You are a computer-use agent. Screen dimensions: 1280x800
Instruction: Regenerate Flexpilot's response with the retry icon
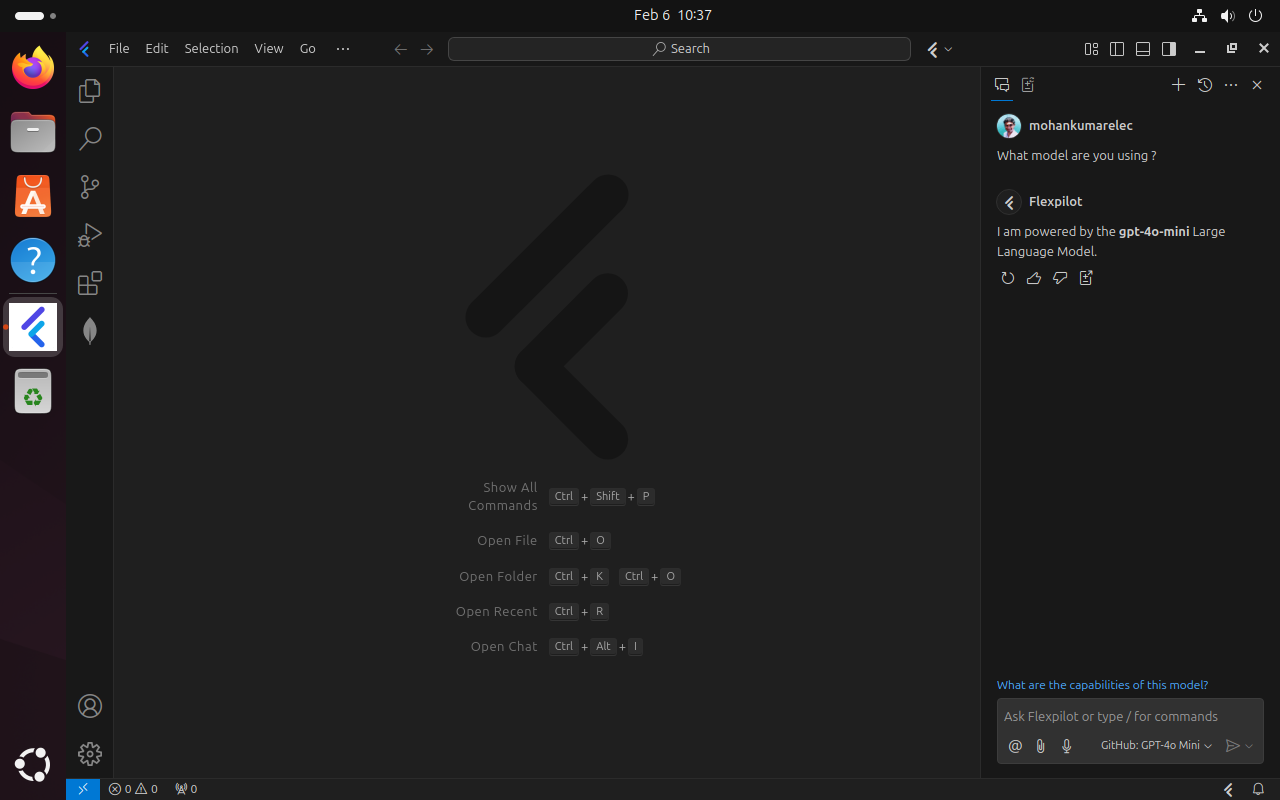pyautogui.click(x=1007, y=278)
